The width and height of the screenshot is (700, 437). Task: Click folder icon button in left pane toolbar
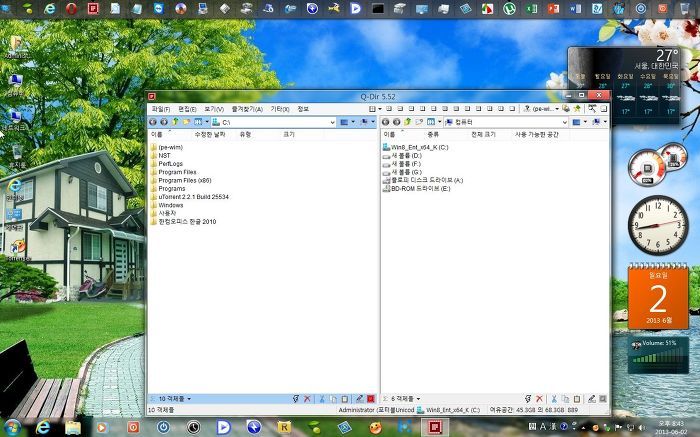(186, 122)
